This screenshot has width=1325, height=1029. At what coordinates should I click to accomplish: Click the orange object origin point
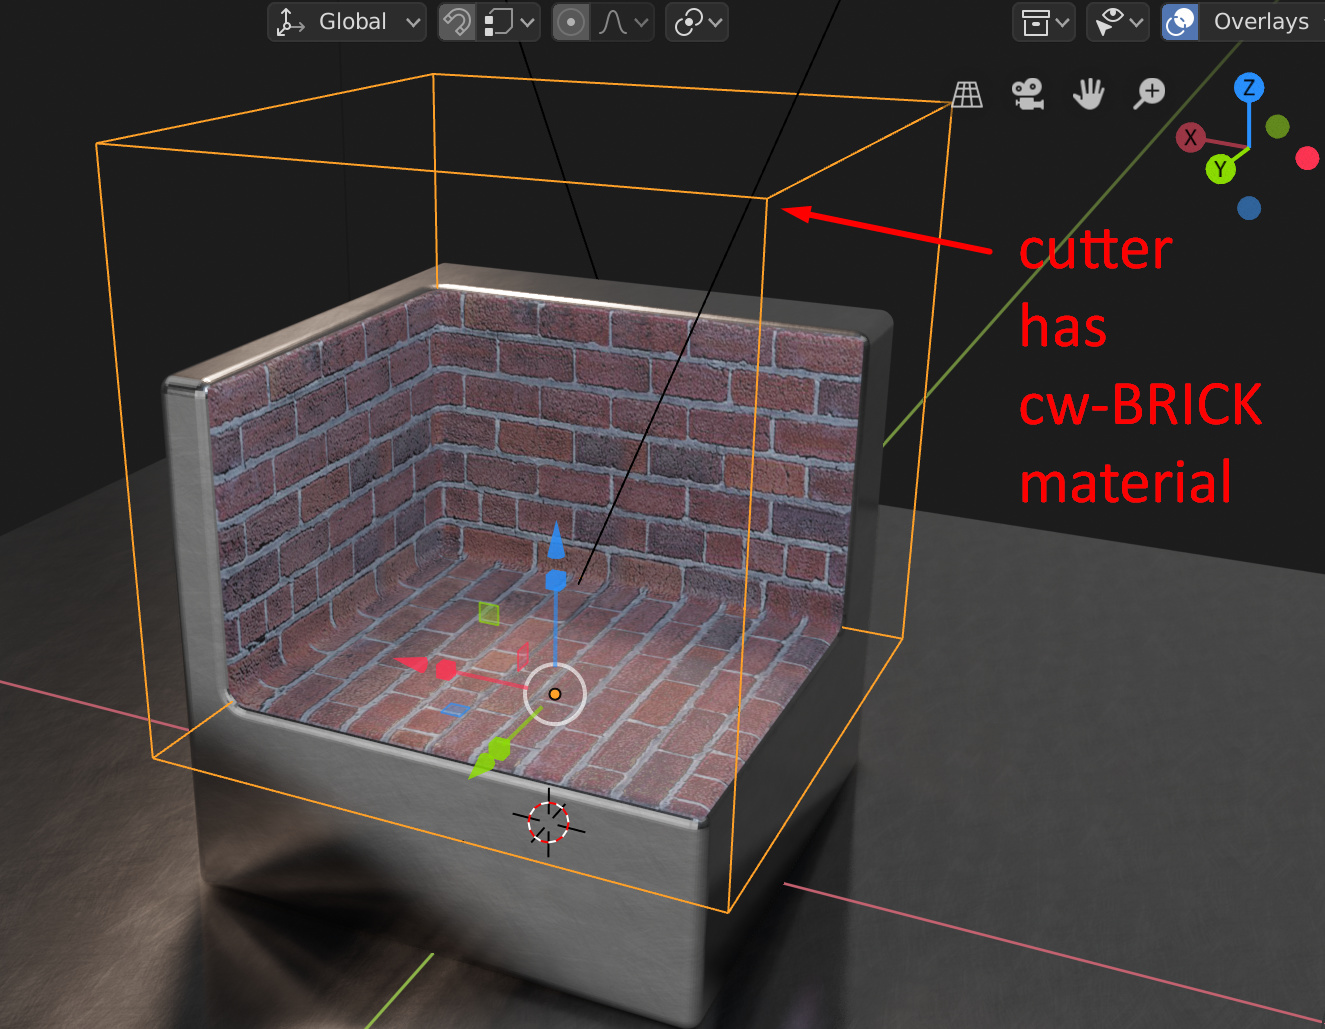555,693
